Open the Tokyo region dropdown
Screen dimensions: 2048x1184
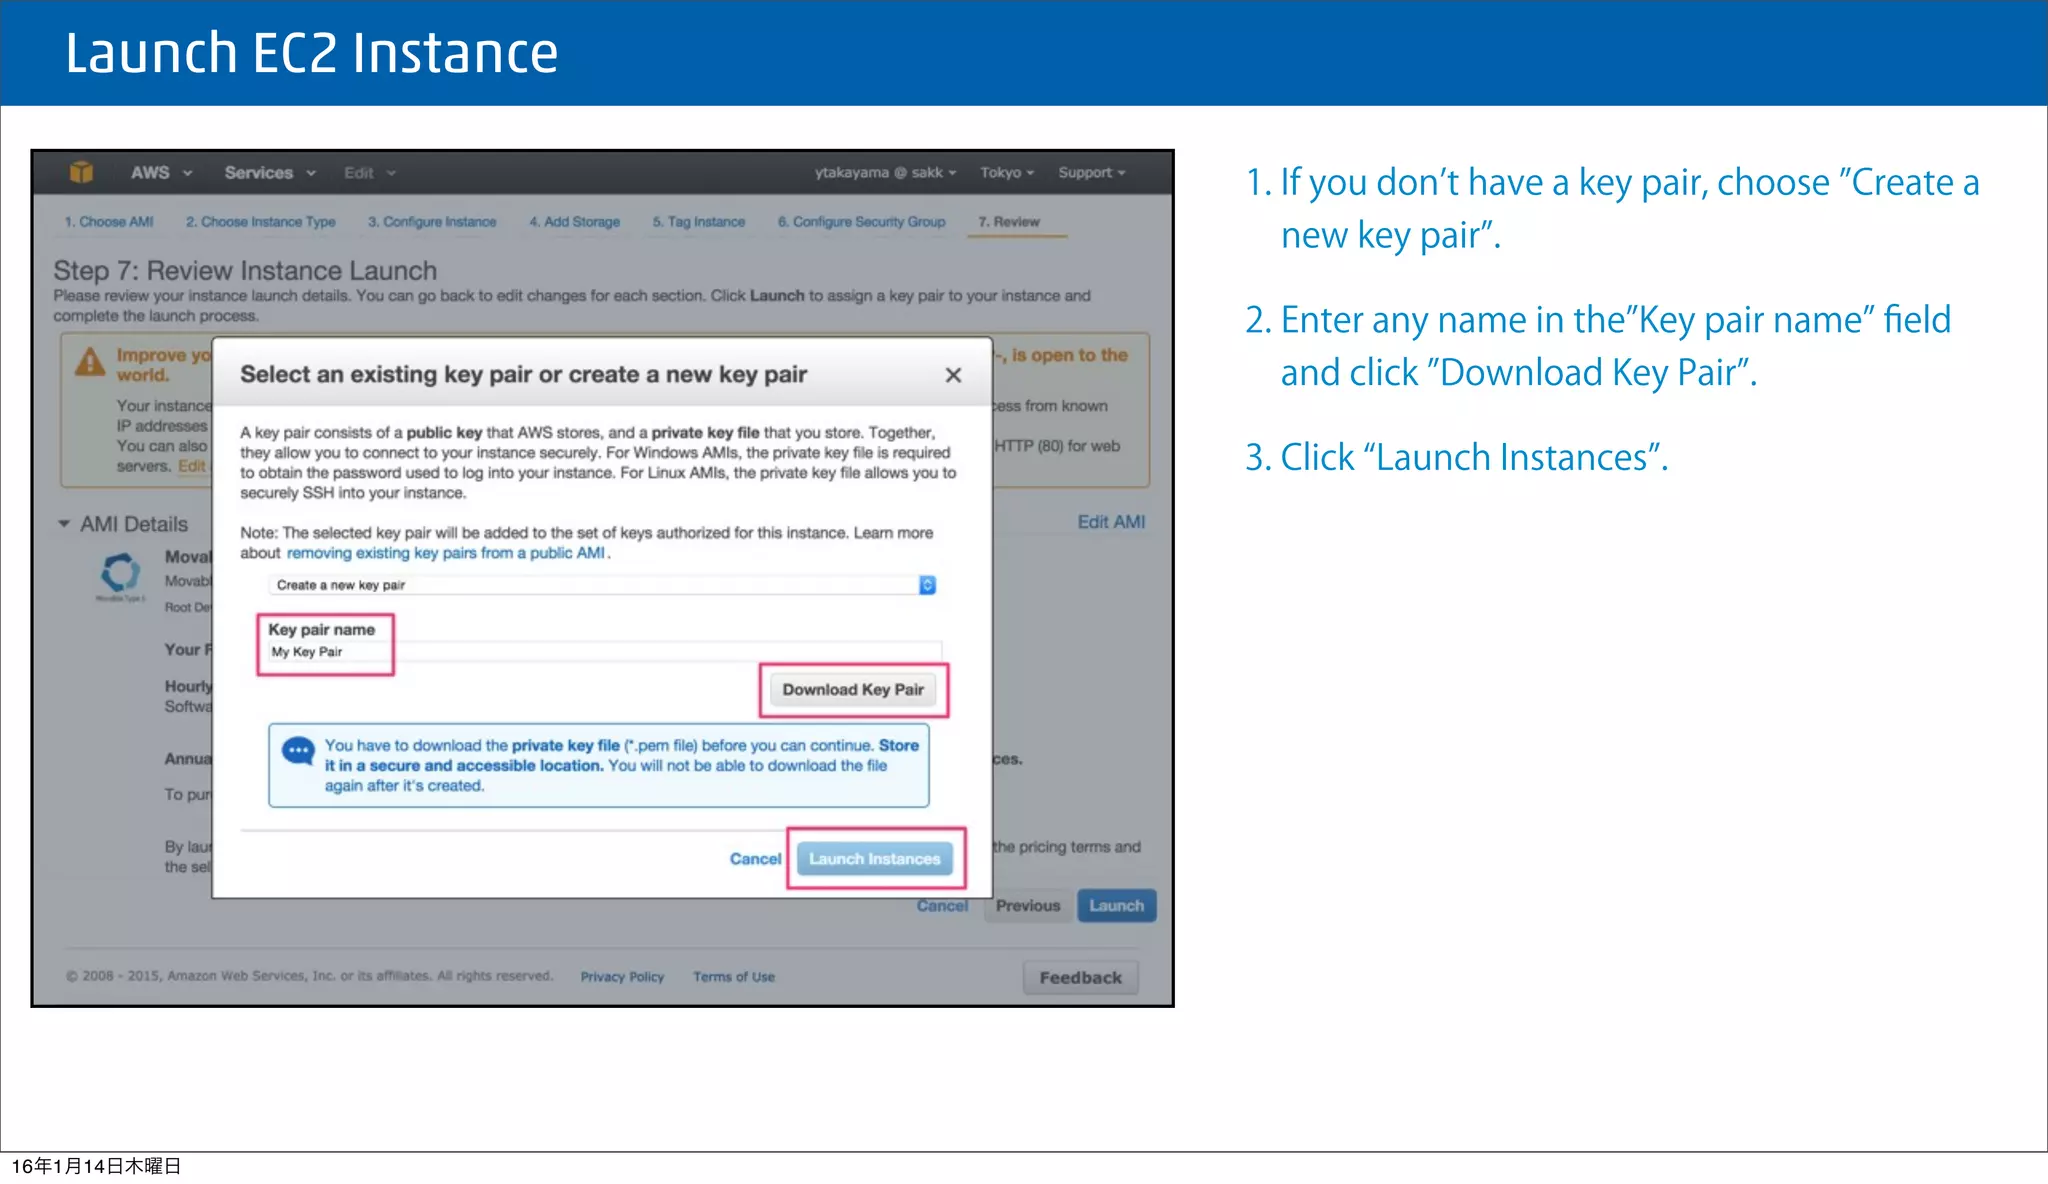pyautogui.click(x=1007, y=172)
